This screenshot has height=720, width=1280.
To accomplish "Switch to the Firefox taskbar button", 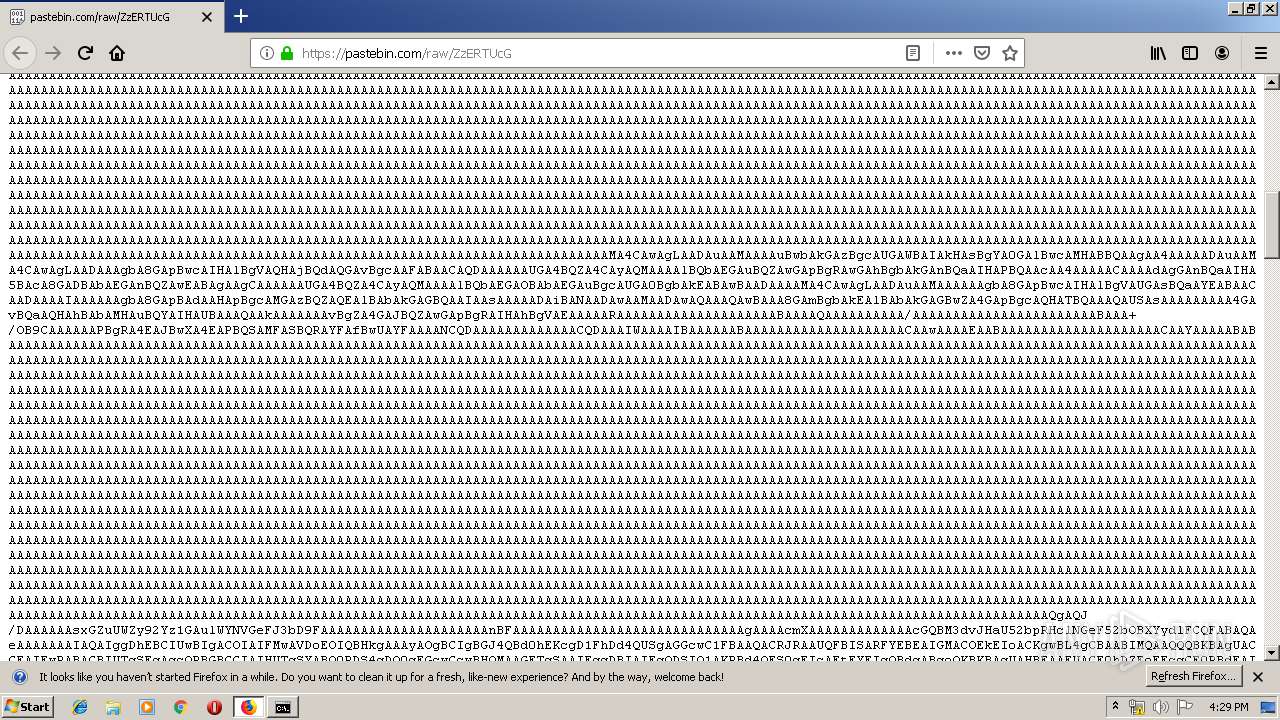I will [x=249, y=707].
